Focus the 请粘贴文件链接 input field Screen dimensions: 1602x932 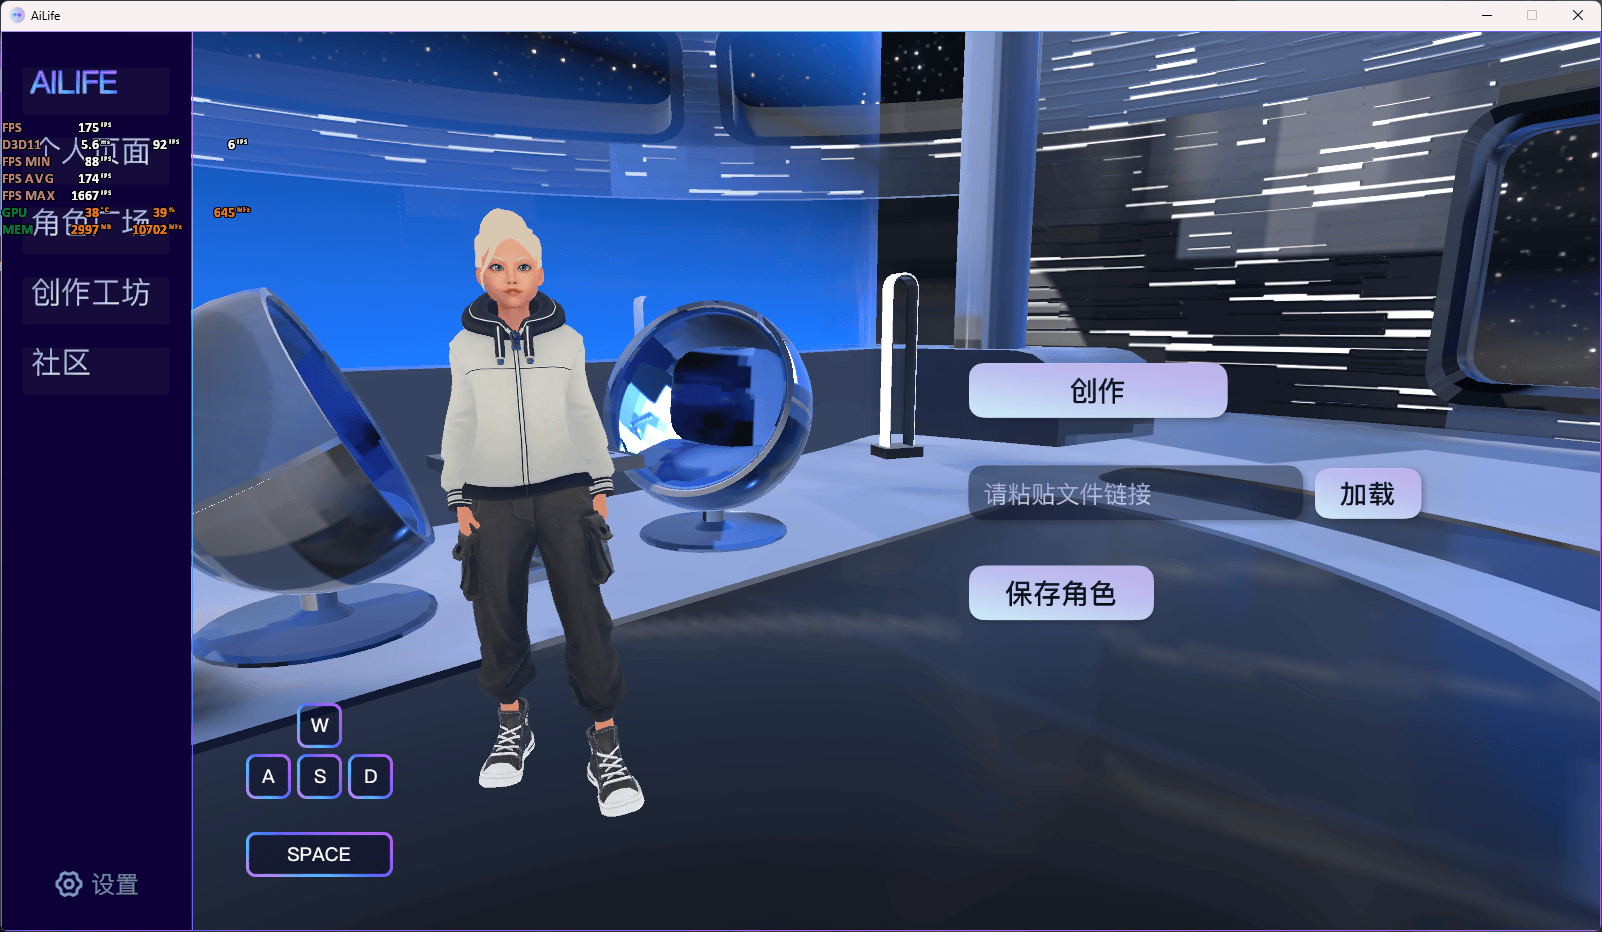click(x=1135, y=494)
